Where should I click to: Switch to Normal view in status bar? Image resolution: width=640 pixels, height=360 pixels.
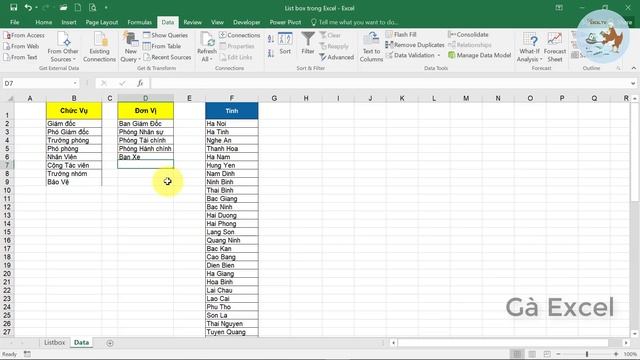[x=517, y=354]
